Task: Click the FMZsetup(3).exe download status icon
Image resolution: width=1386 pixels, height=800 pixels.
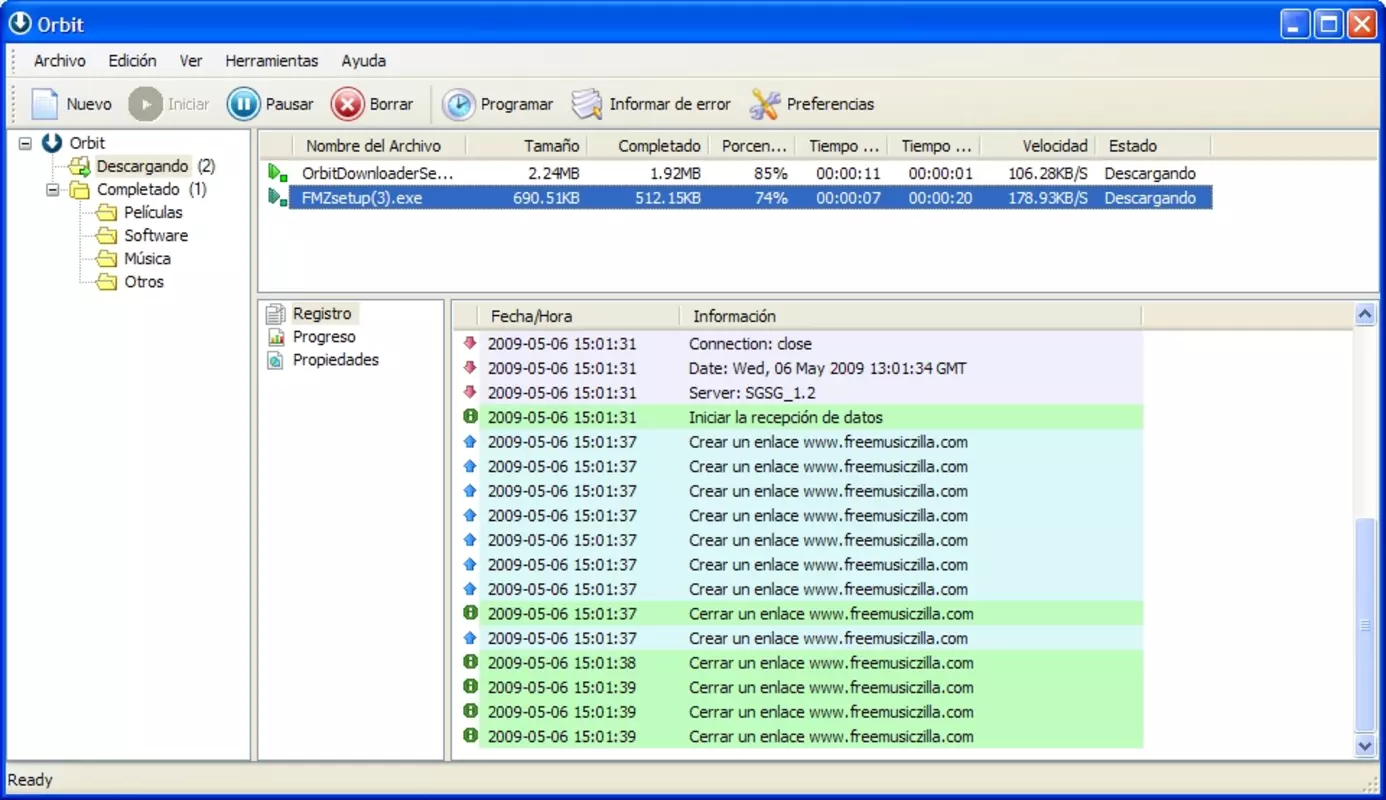Action: [x=278, y=198]
